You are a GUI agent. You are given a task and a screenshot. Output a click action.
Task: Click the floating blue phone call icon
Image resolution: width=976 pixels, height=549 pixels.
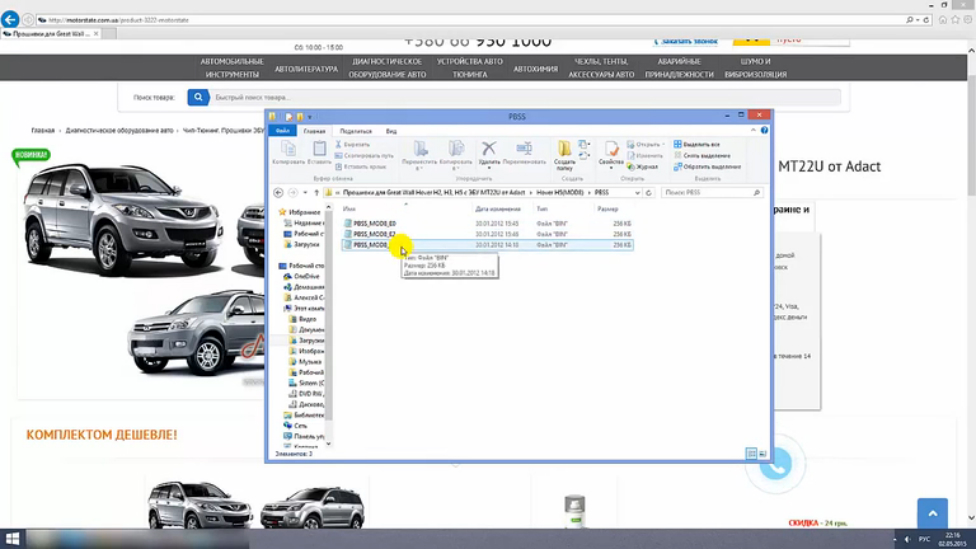click(776, 464)
